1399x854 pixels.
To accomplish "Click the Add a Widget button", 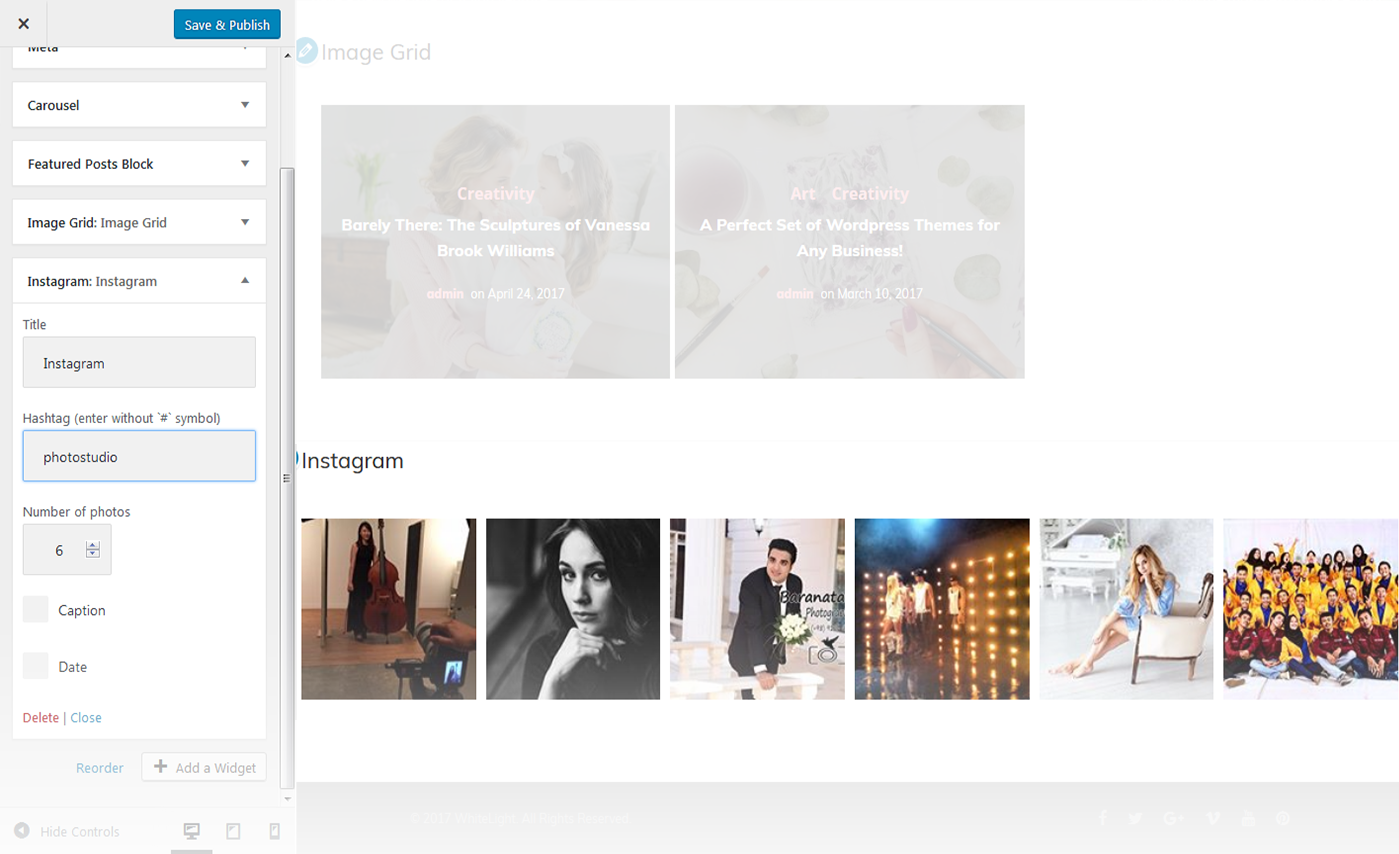I will 204,767.
